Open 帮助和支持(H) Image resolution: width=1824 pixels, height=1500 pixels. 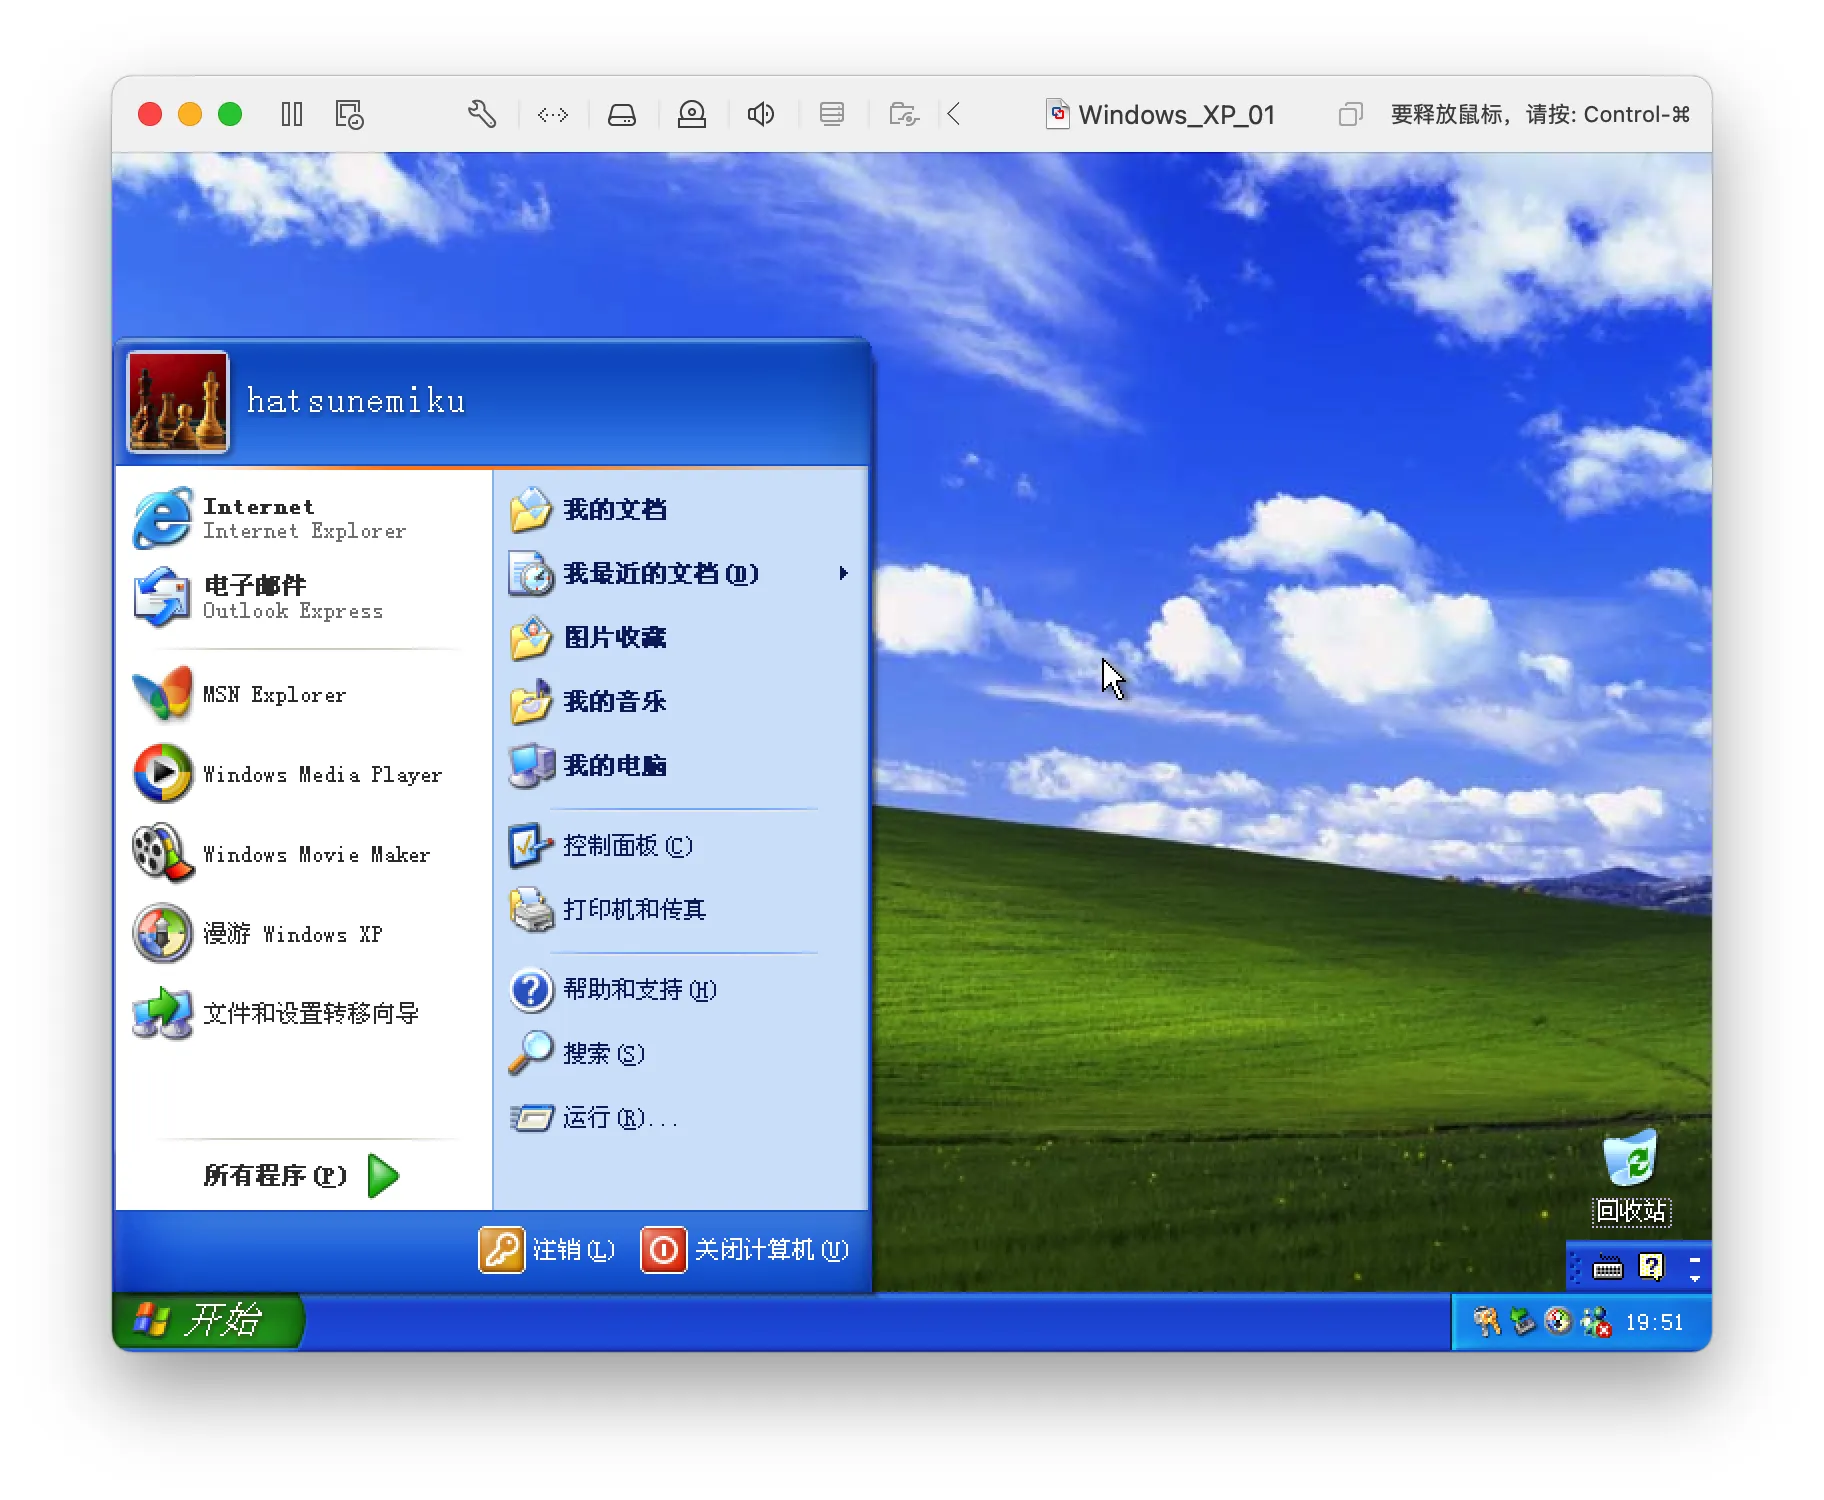(680, 989)
